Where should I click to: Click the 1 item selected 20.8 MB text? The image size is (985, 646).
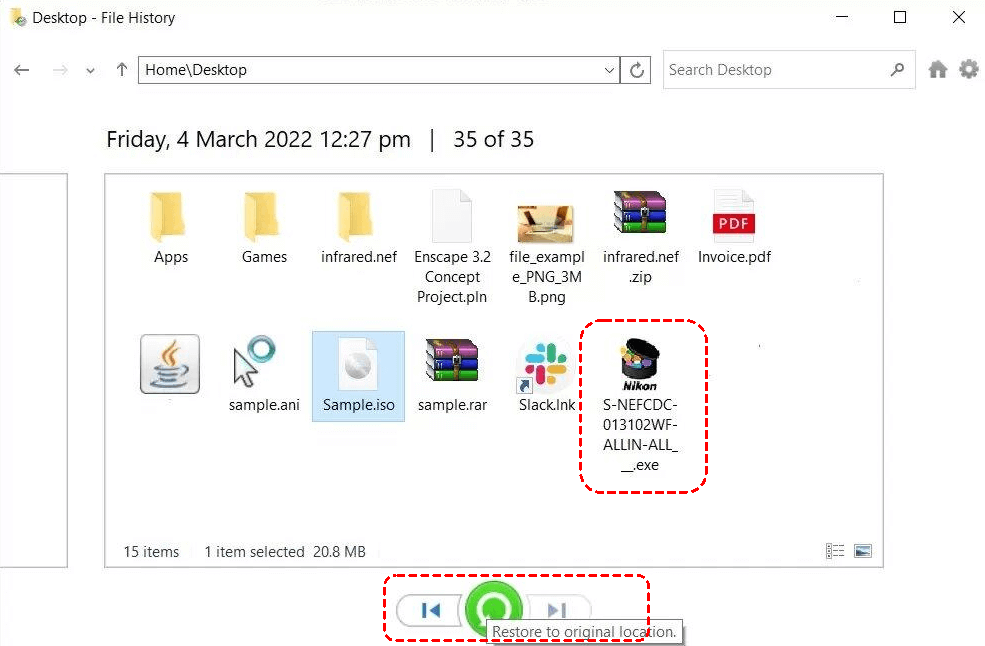(285, 552)
